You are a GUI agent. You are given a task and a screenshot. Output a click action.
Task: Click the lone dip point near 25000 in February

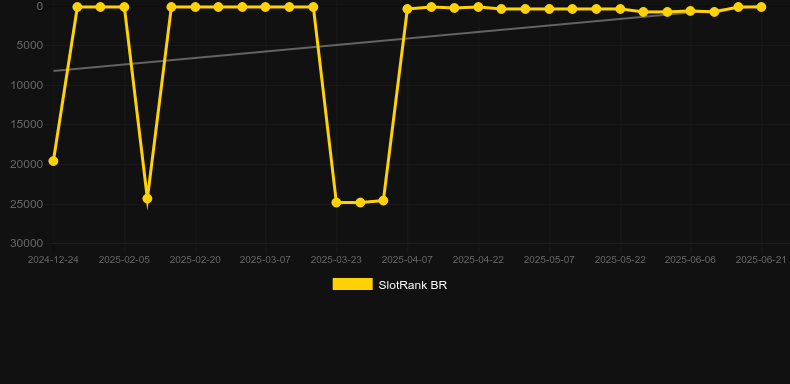click(x=147, y=199)
